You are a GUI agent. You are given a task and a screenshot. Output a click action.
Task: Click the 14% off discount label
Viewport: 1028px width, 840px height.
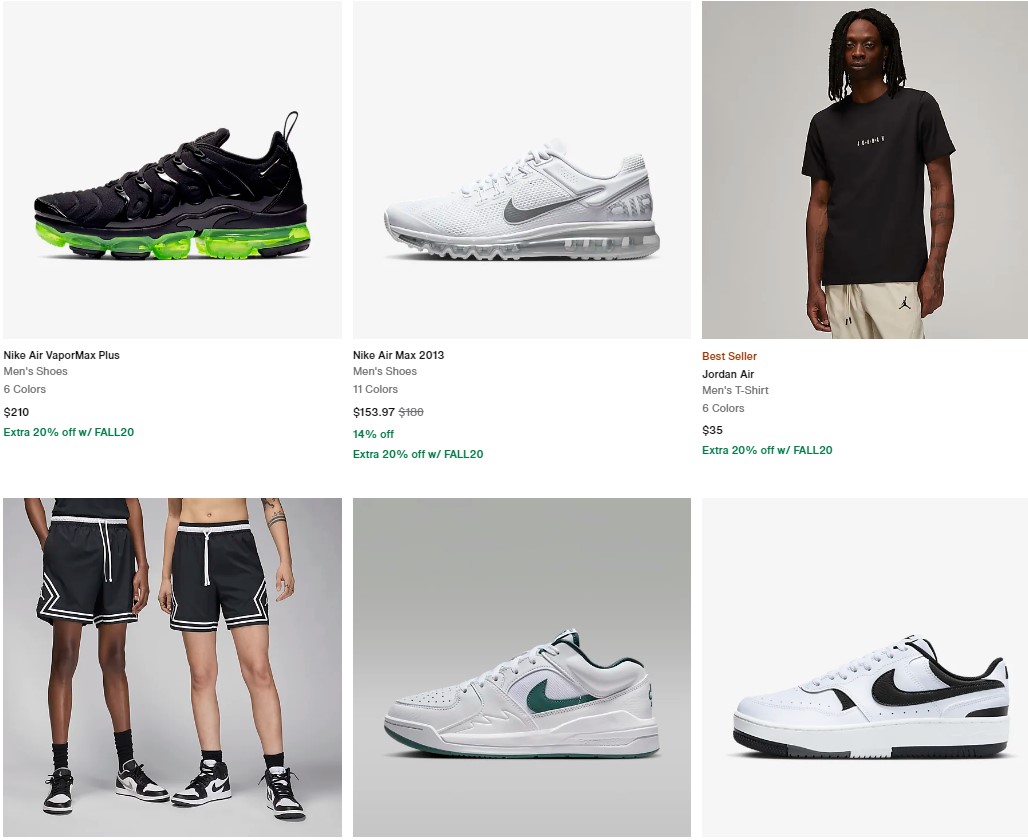click(373, 434)
